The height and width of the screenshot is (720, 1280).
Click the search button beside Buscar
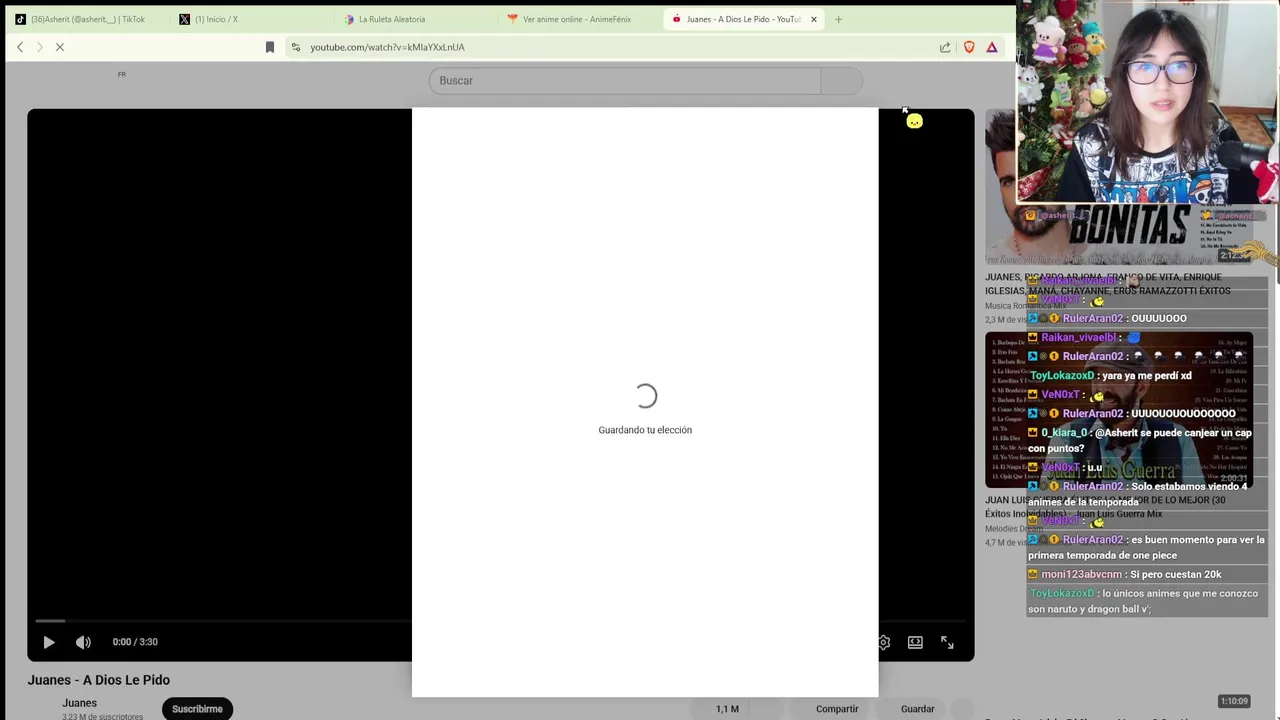[842, 80]
